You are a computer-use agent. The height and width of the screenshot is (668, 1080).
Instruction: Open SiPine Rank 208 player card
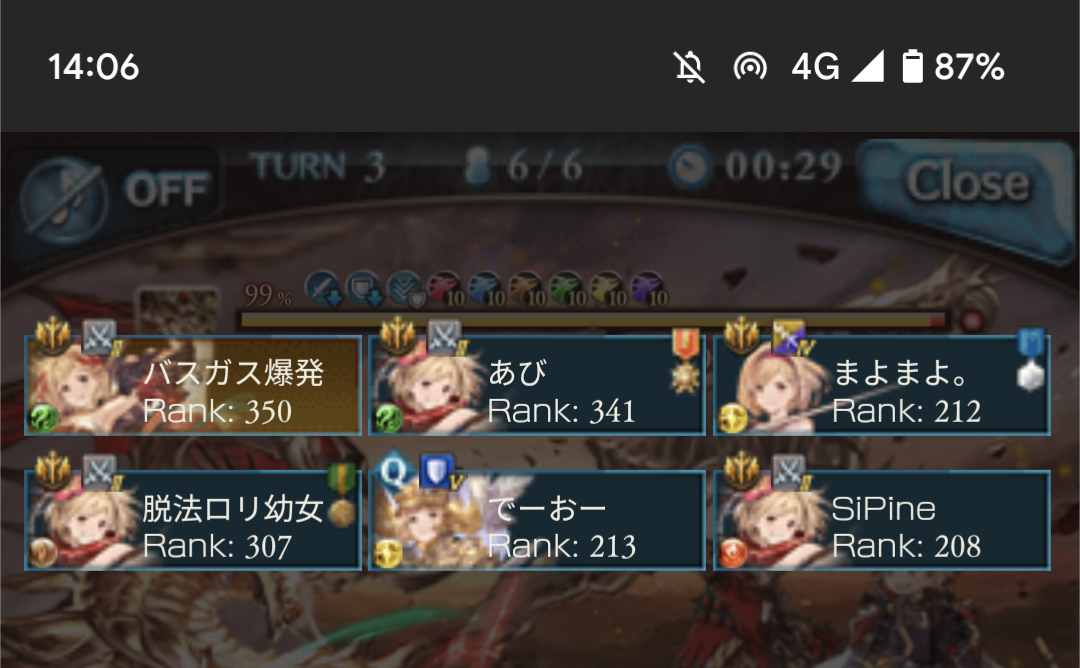click(x=882, y=521)
